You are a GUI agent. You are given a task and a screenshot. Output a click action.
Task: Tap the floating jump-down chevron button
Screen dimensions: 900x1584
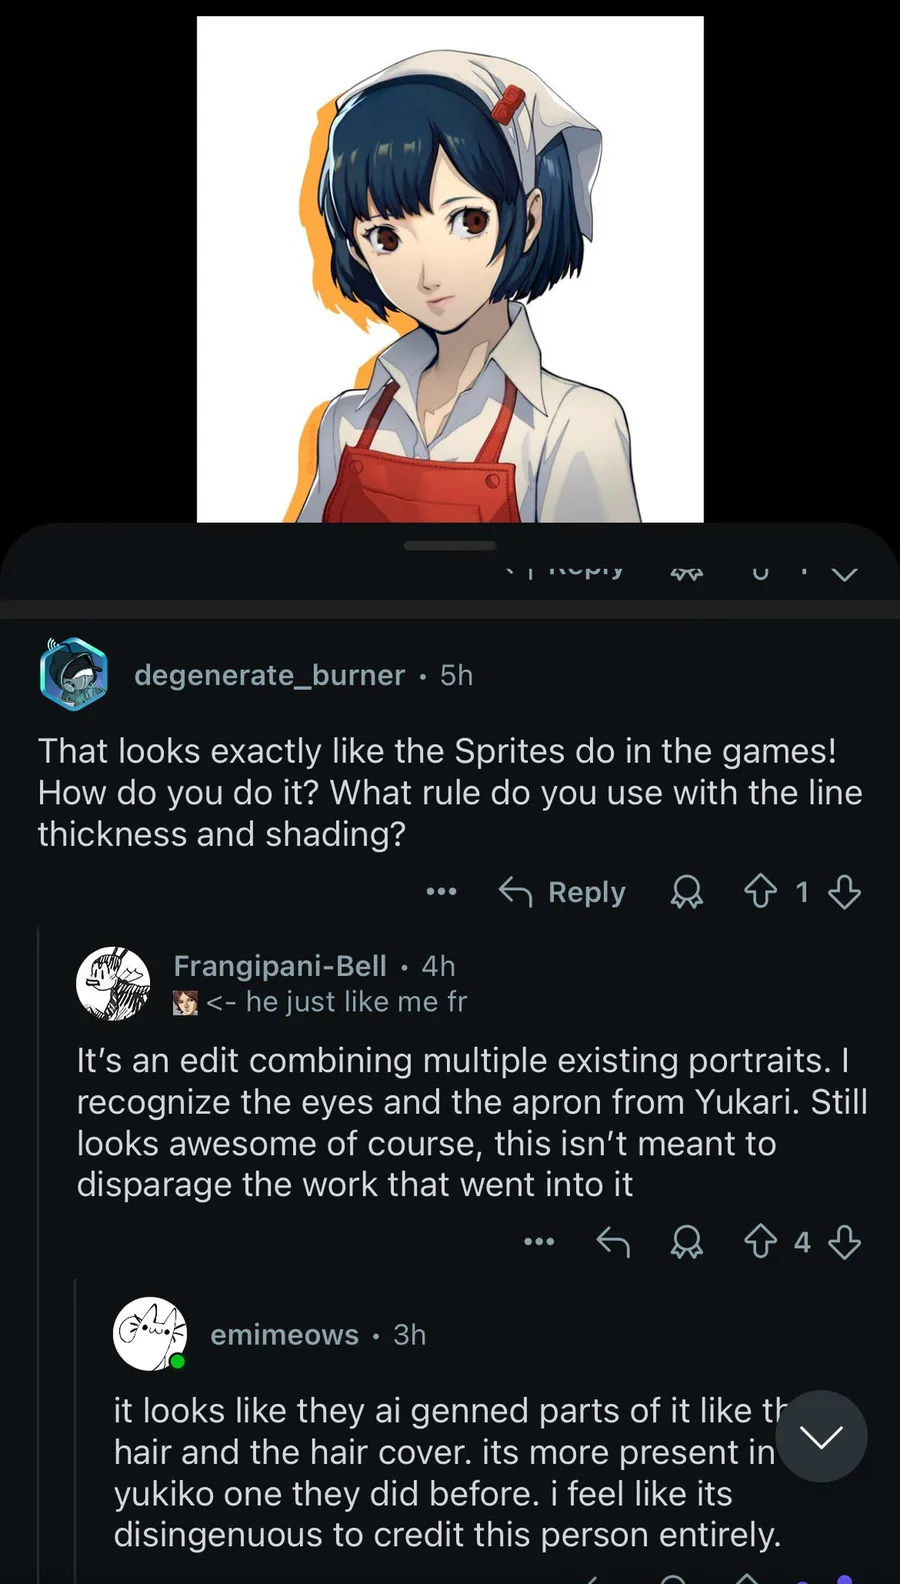tap(821, 1436)
